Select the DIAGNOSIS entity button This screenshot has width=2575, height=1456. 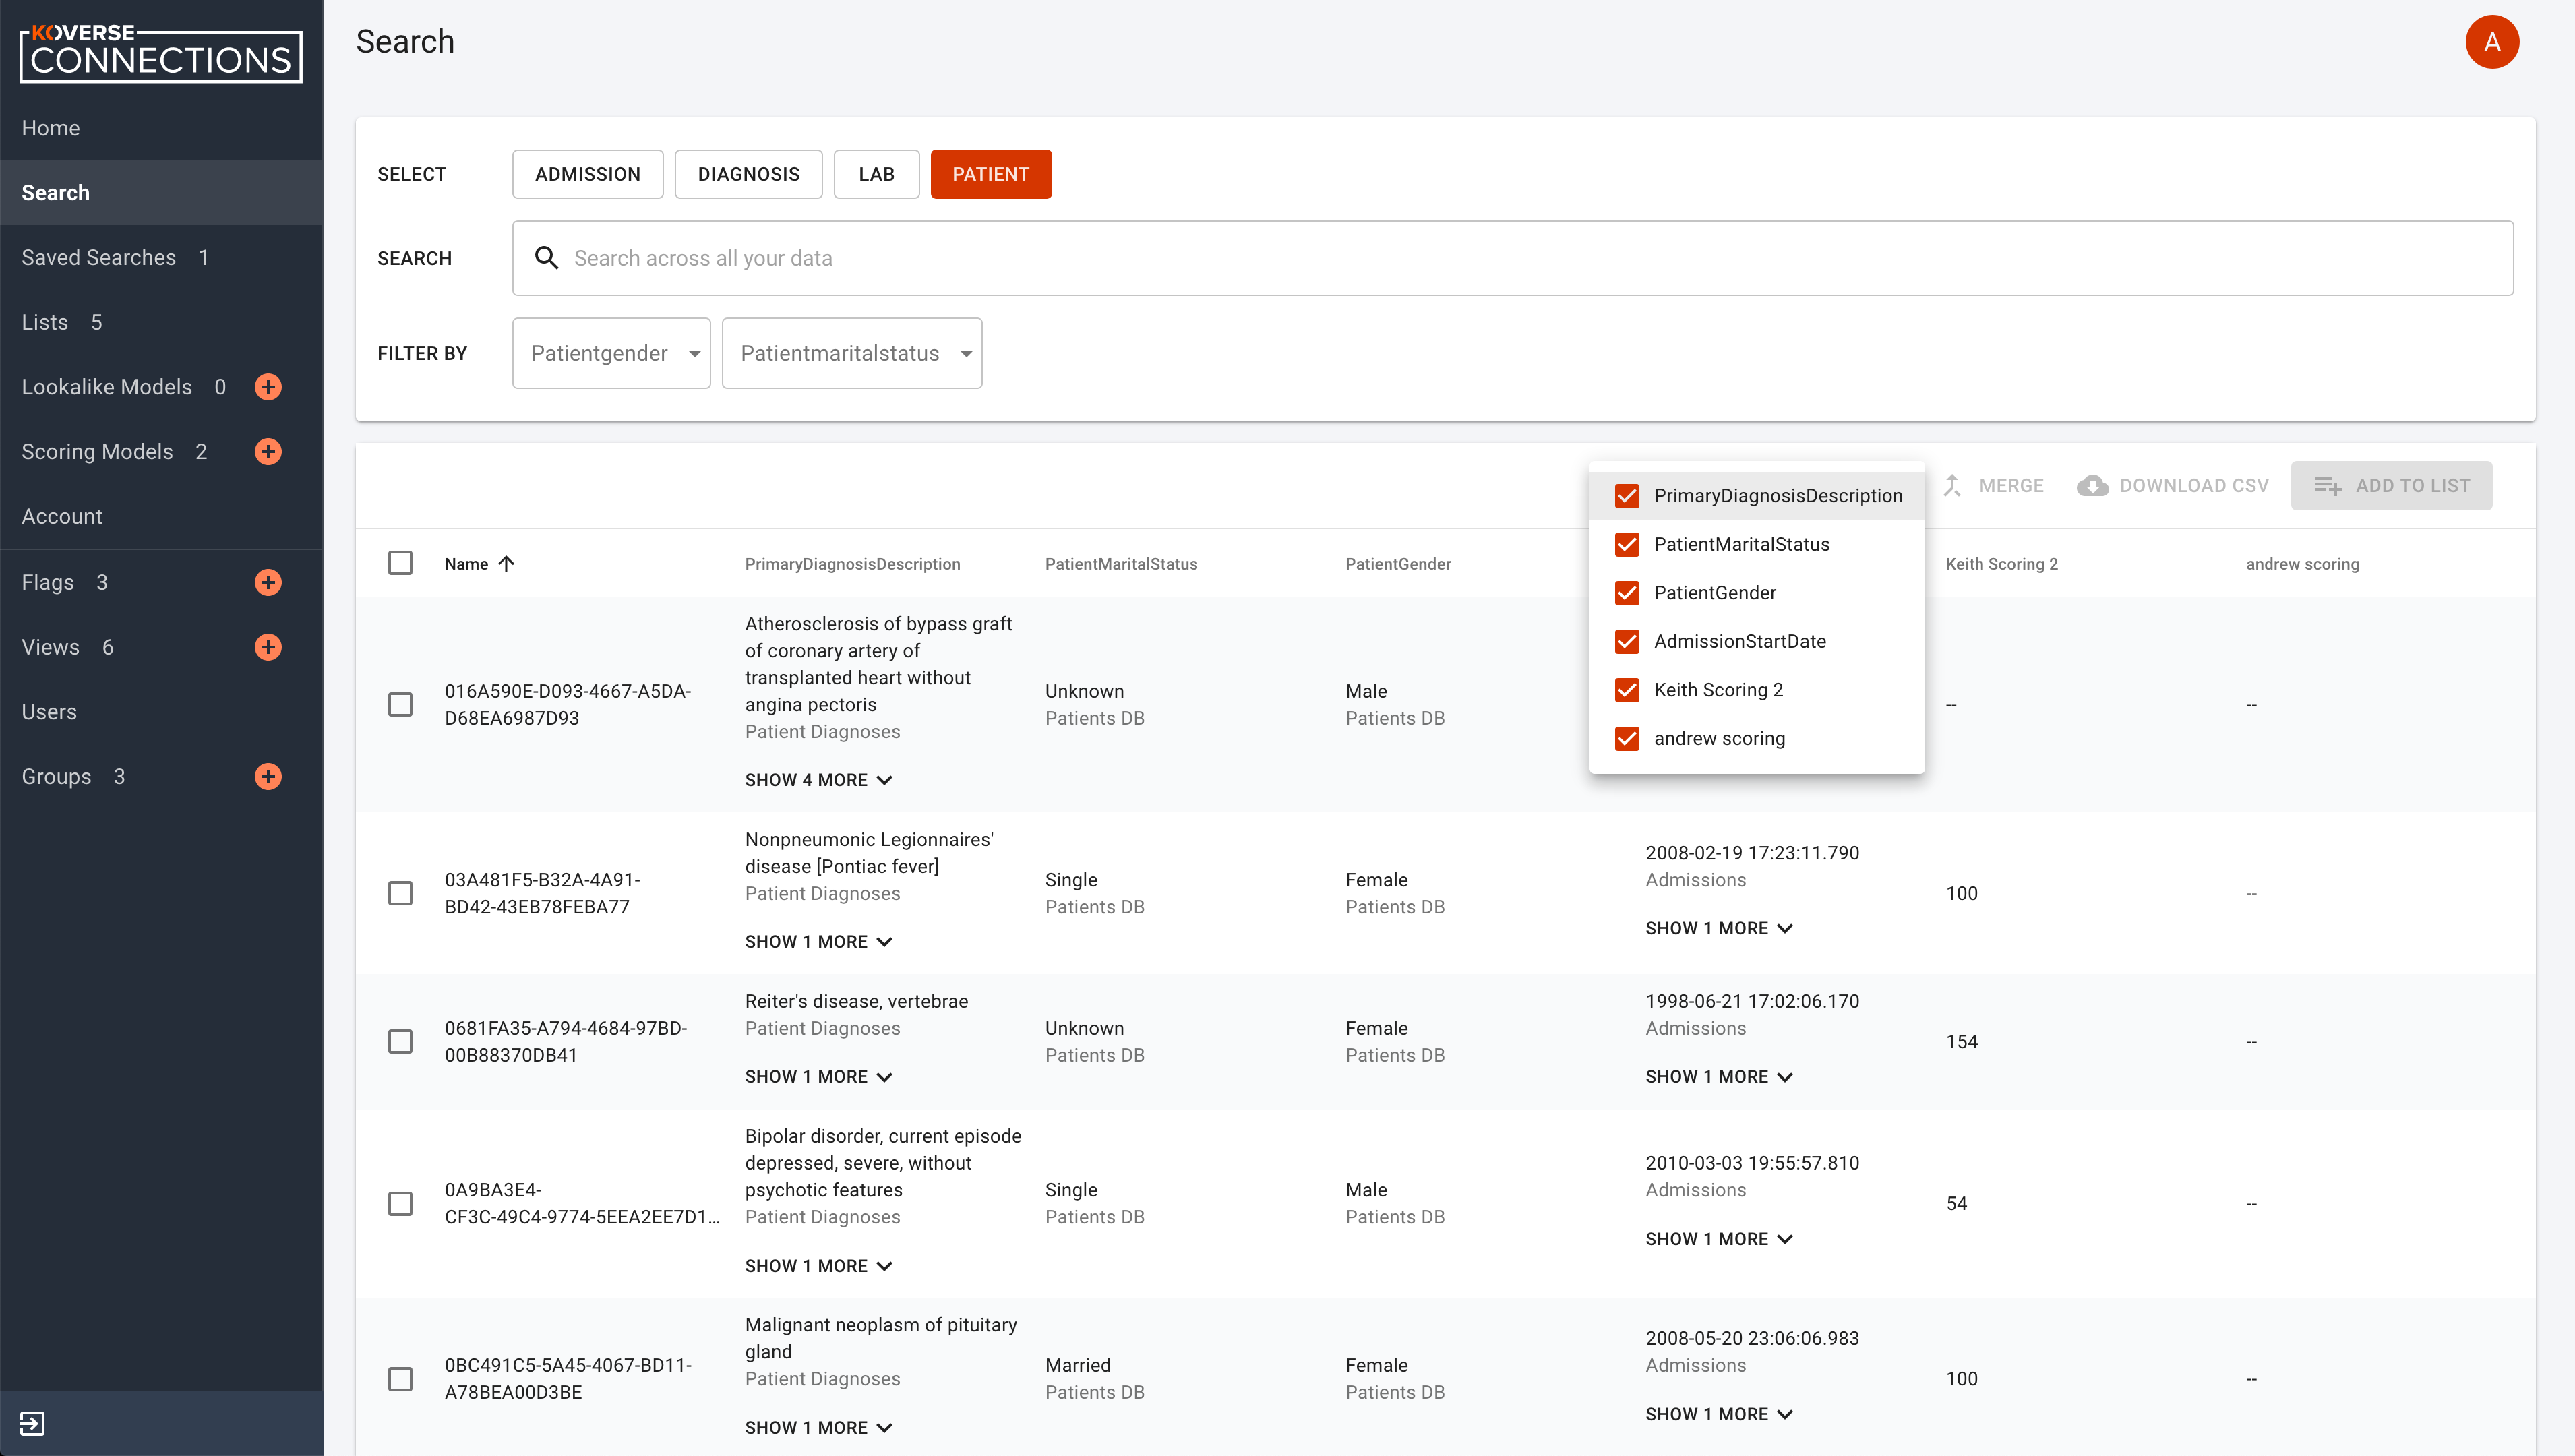[x=749, y=174]
